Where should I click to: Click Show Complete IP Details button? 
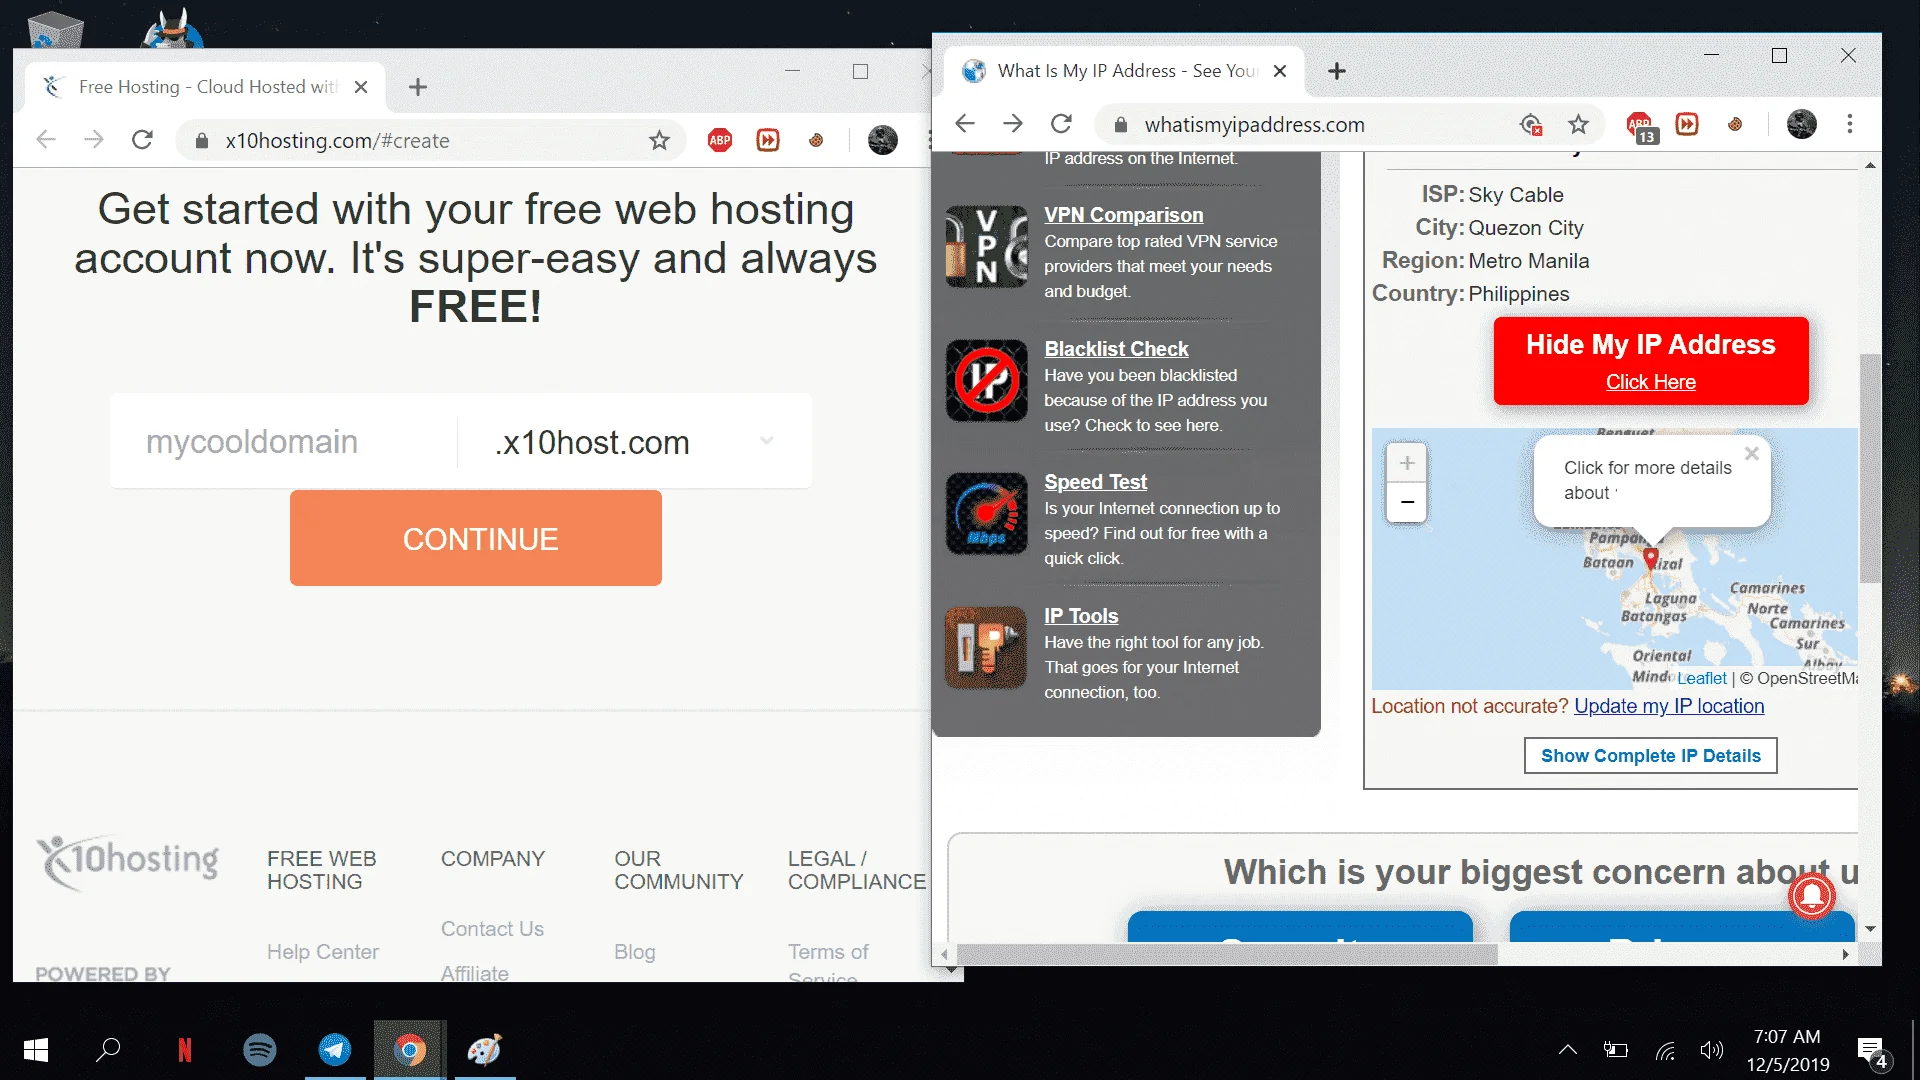click(x=1651, y=756)
